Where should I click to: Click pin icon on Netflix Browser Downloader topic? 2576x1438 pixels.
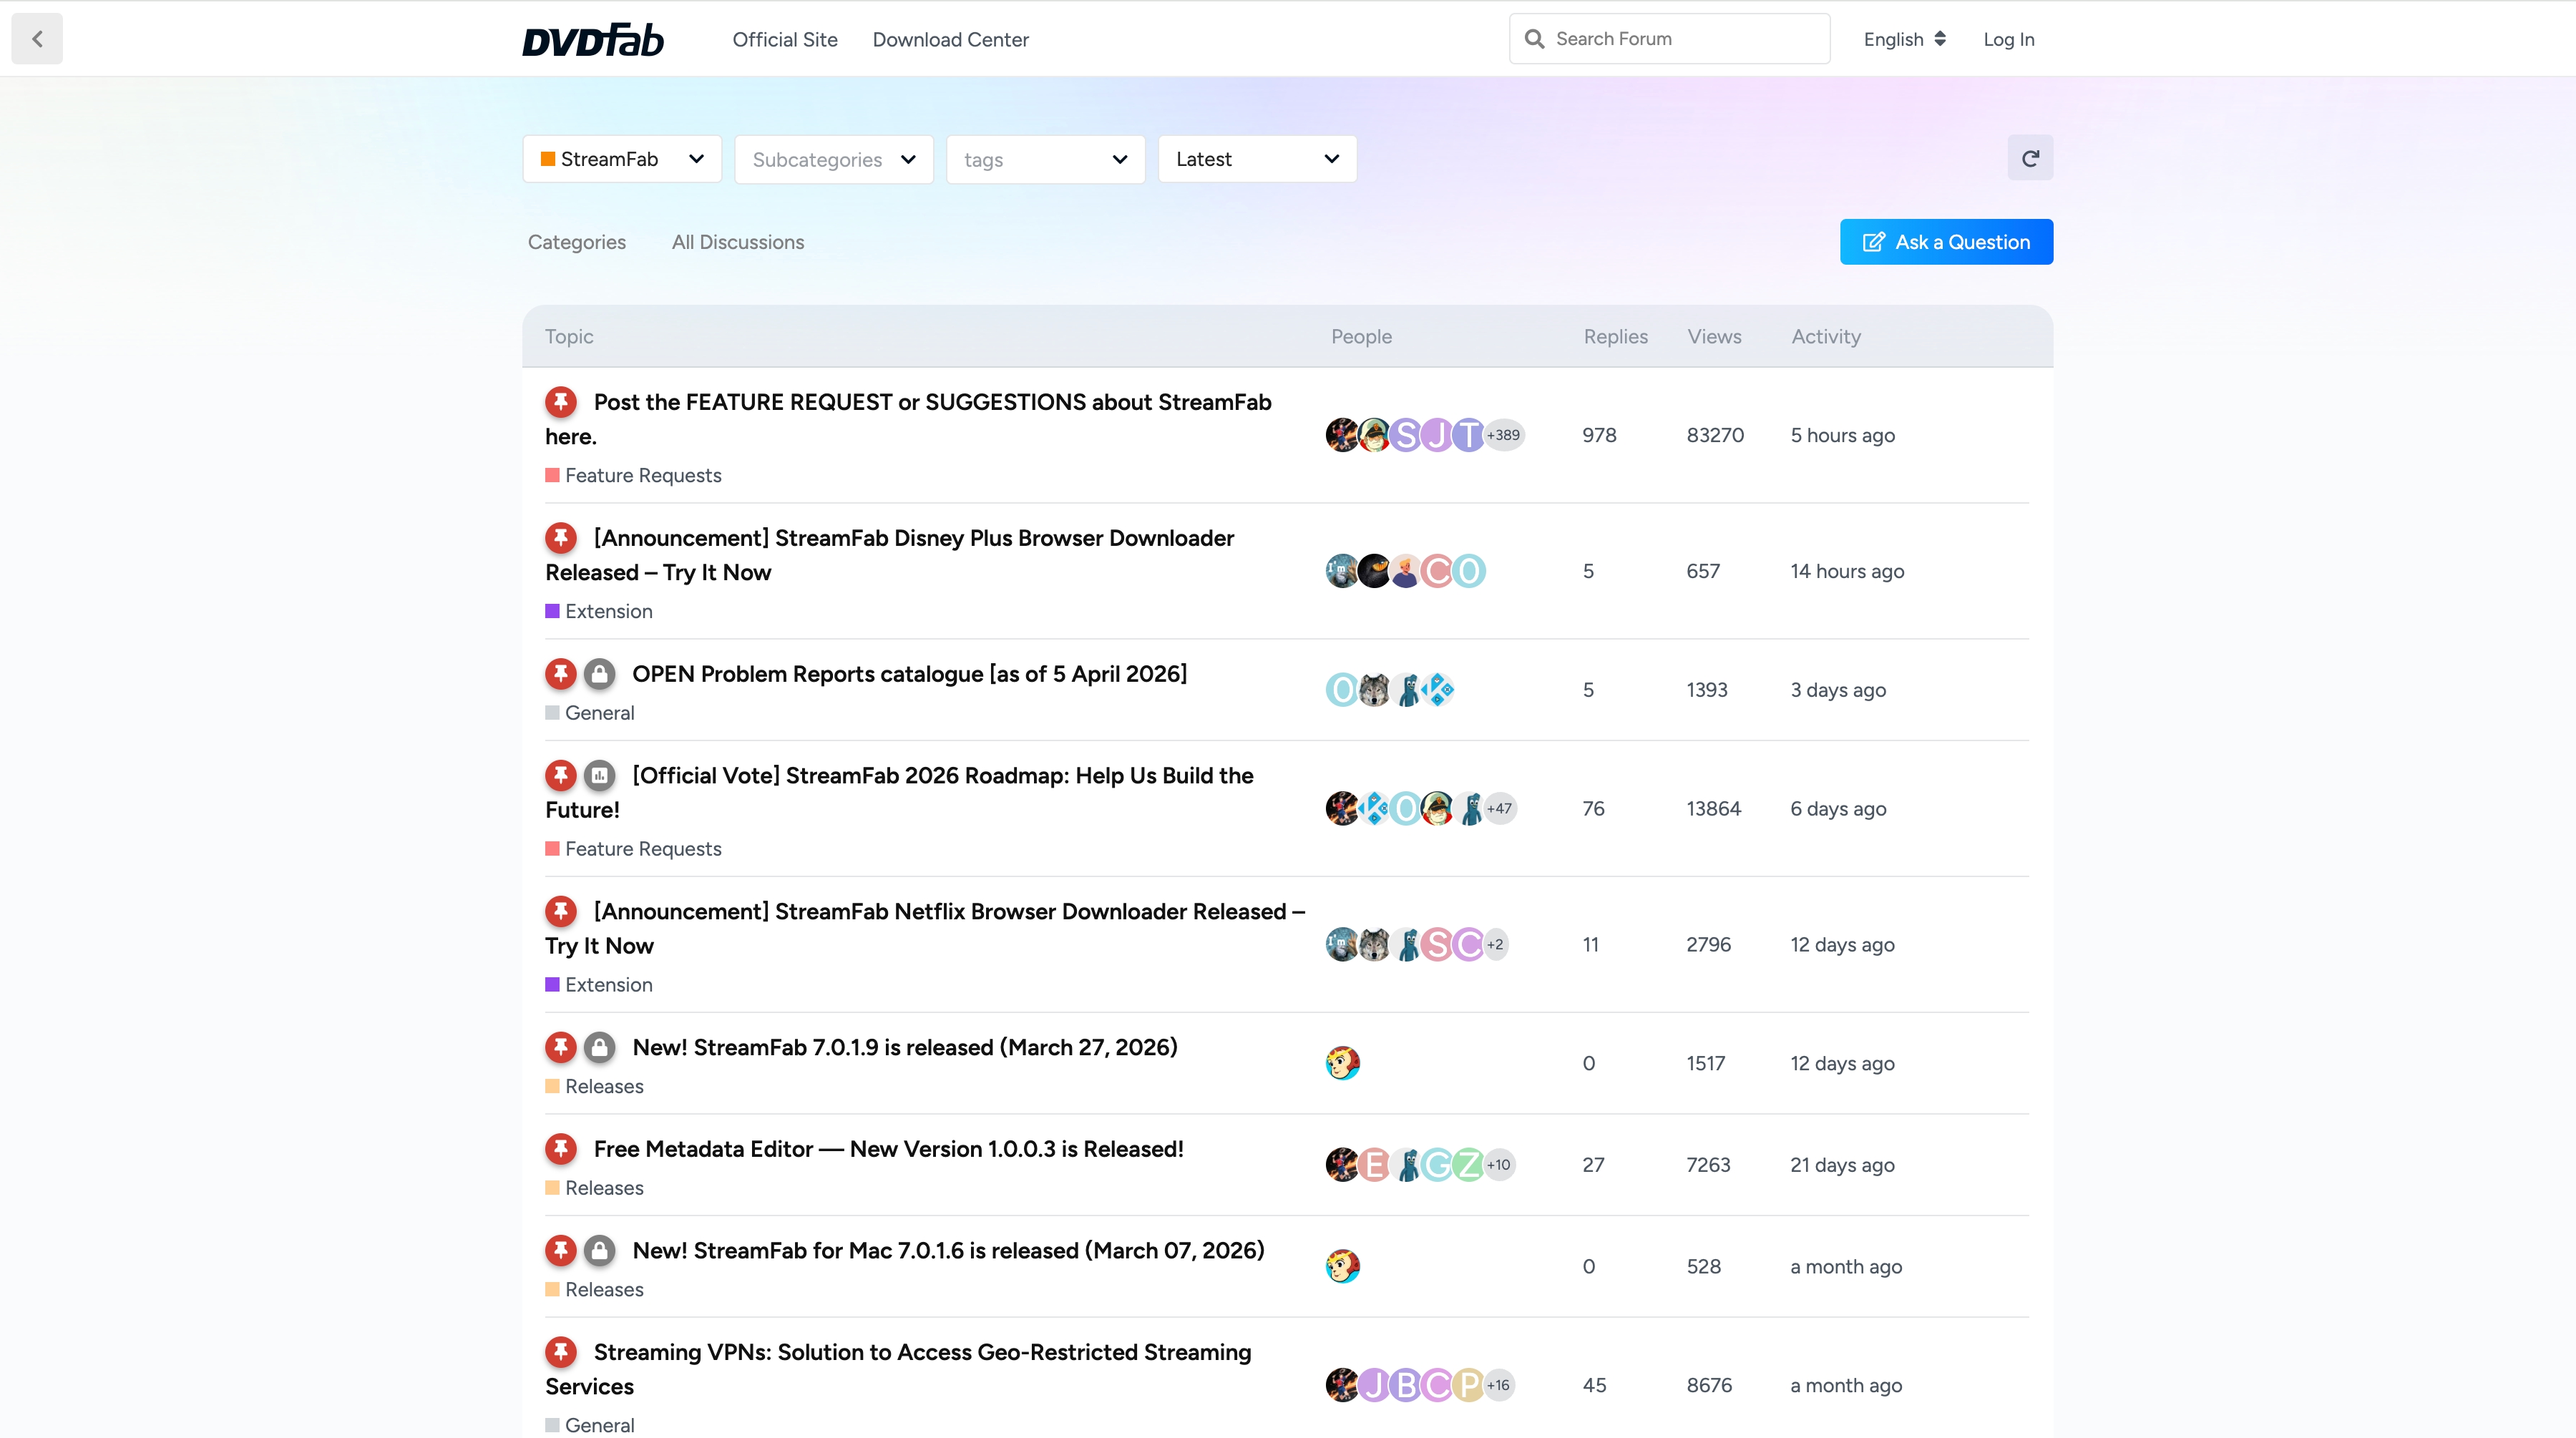point(561,911)
